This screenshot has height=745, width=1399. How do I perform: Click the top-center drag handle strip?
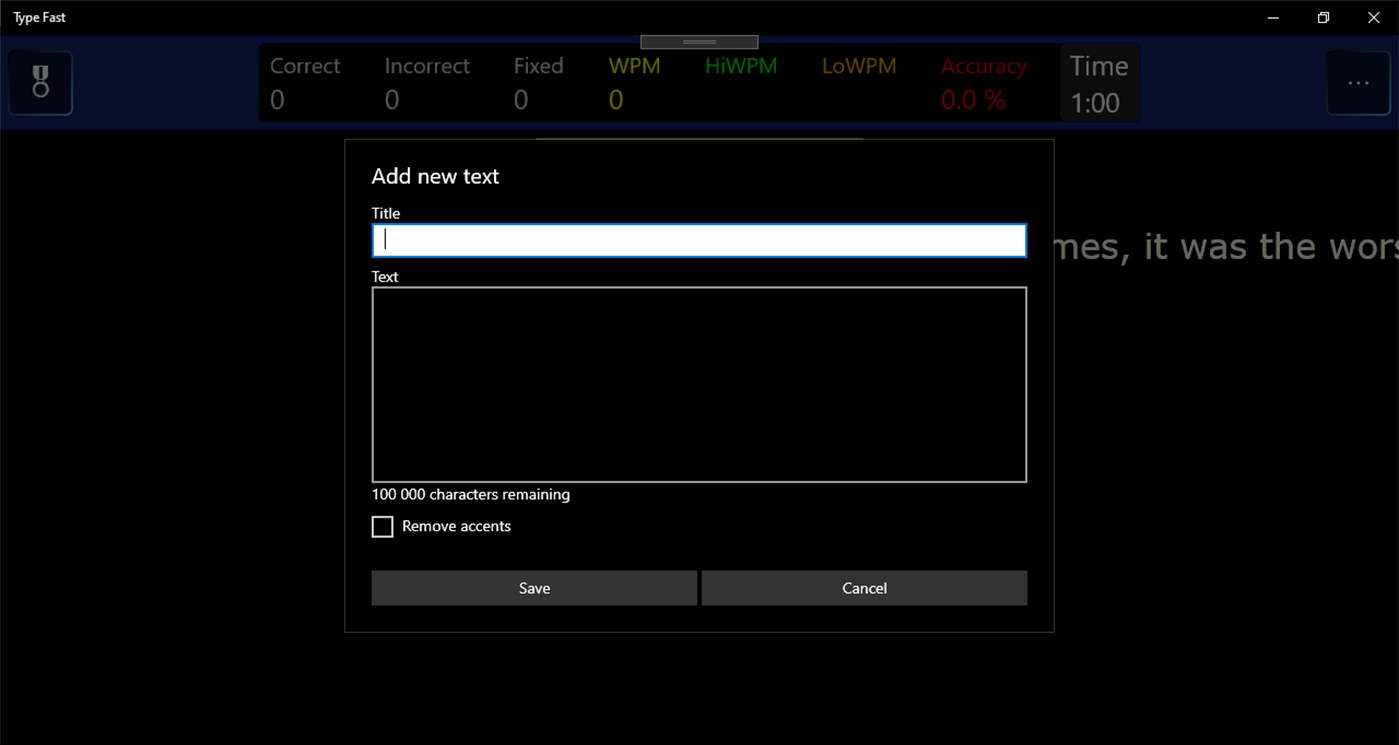(x=698, y=41)
